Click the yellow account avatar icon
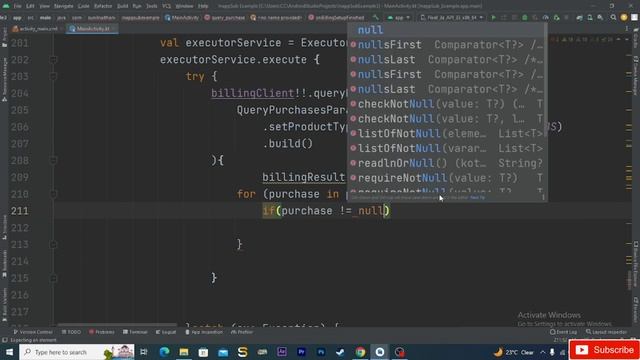 click(x=624, y=18)
